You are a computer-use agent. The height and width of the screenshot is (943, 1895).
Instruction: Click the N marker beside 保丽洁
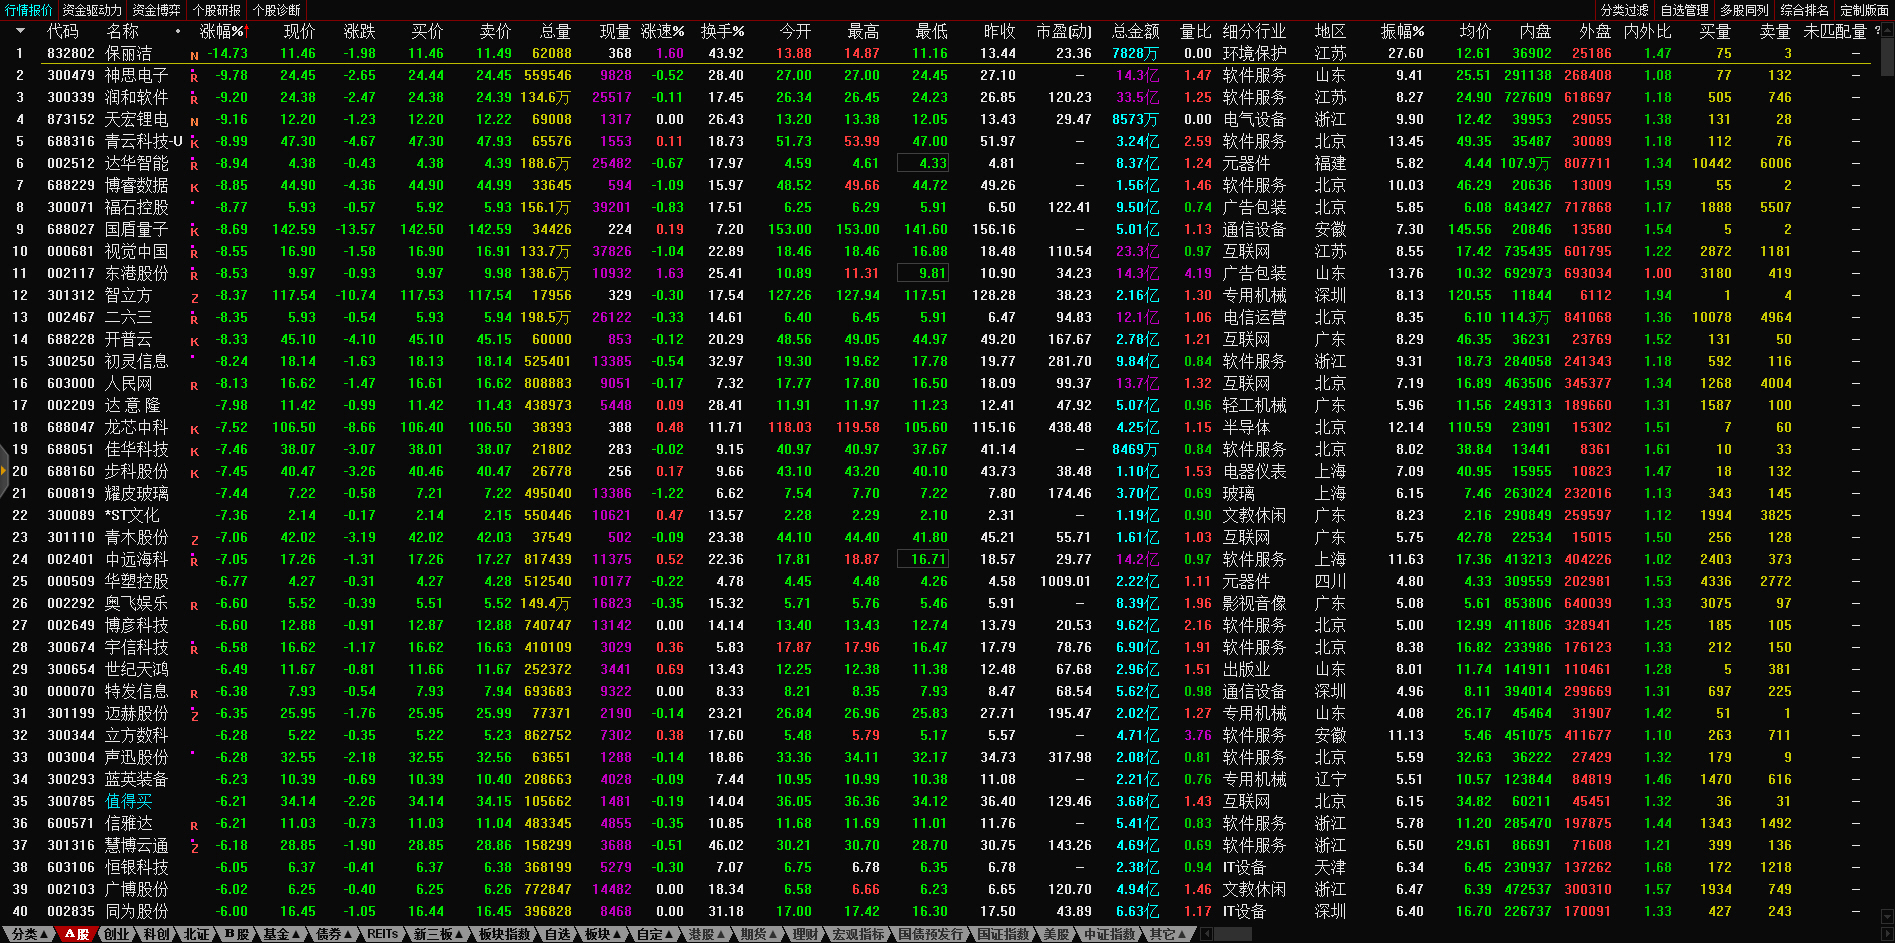pyautogui.click(x=194, y=55)
